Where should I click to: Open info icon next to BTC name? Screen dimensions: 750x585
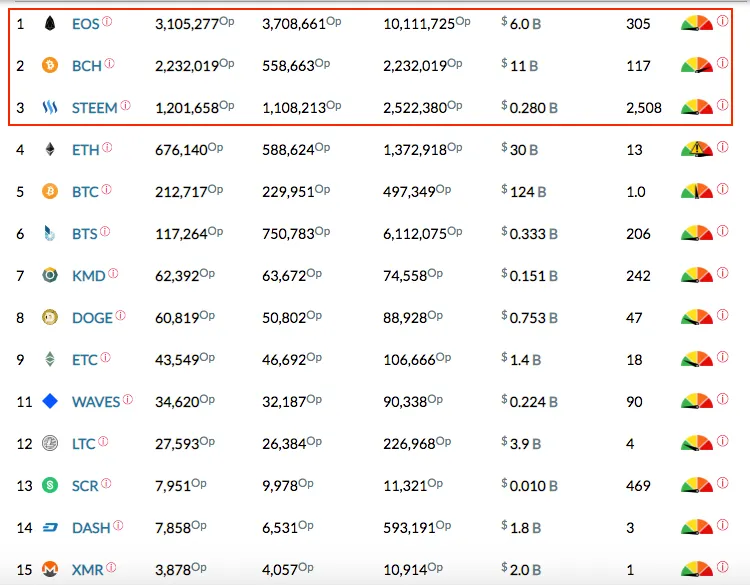[x=107, y=189]
